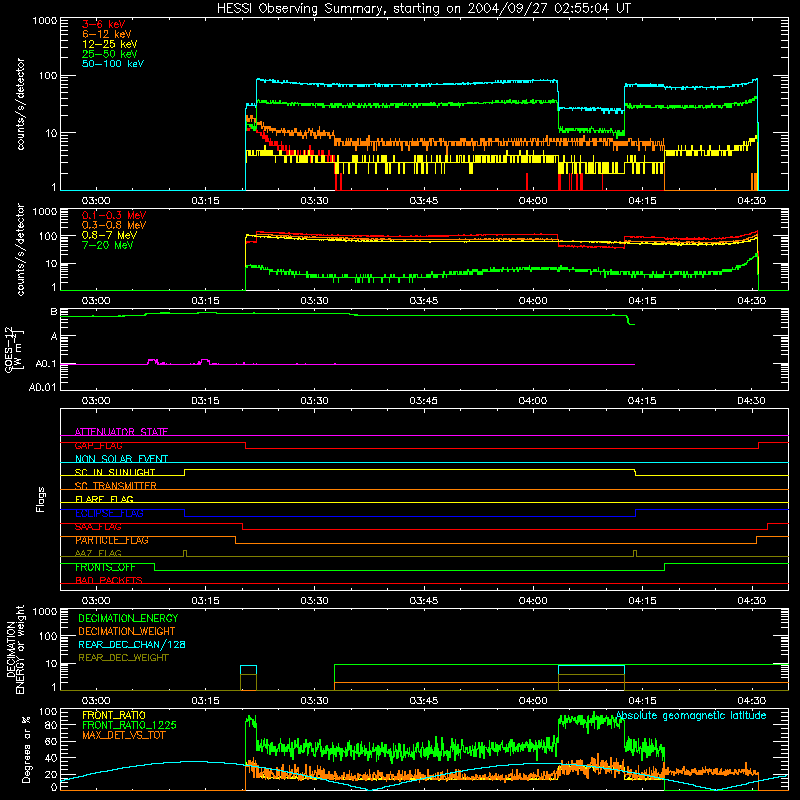Click the 04:30 tick under Flags panel

coord(752,601)
